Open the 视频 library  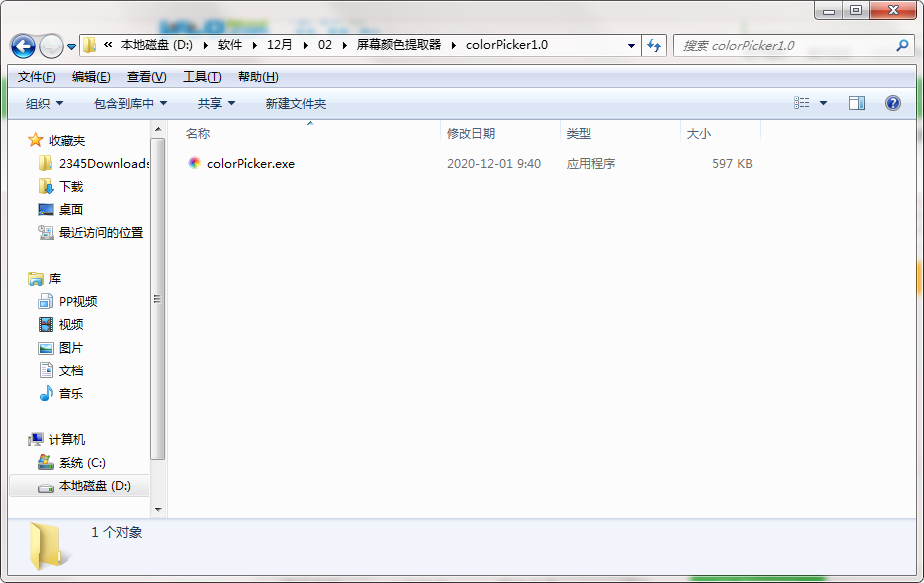[71, 324]
